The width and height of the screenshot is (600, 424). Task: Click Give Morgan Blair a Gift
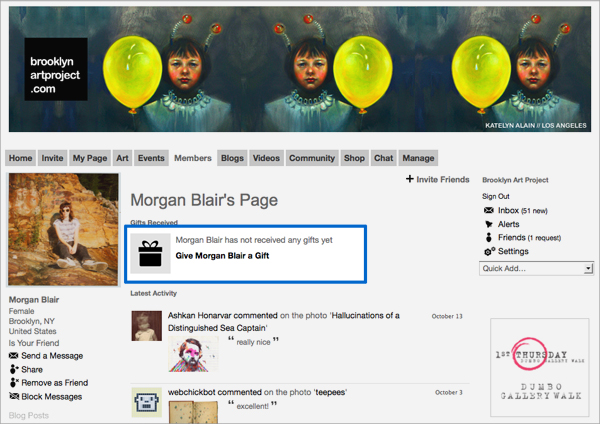pos(222,256)
